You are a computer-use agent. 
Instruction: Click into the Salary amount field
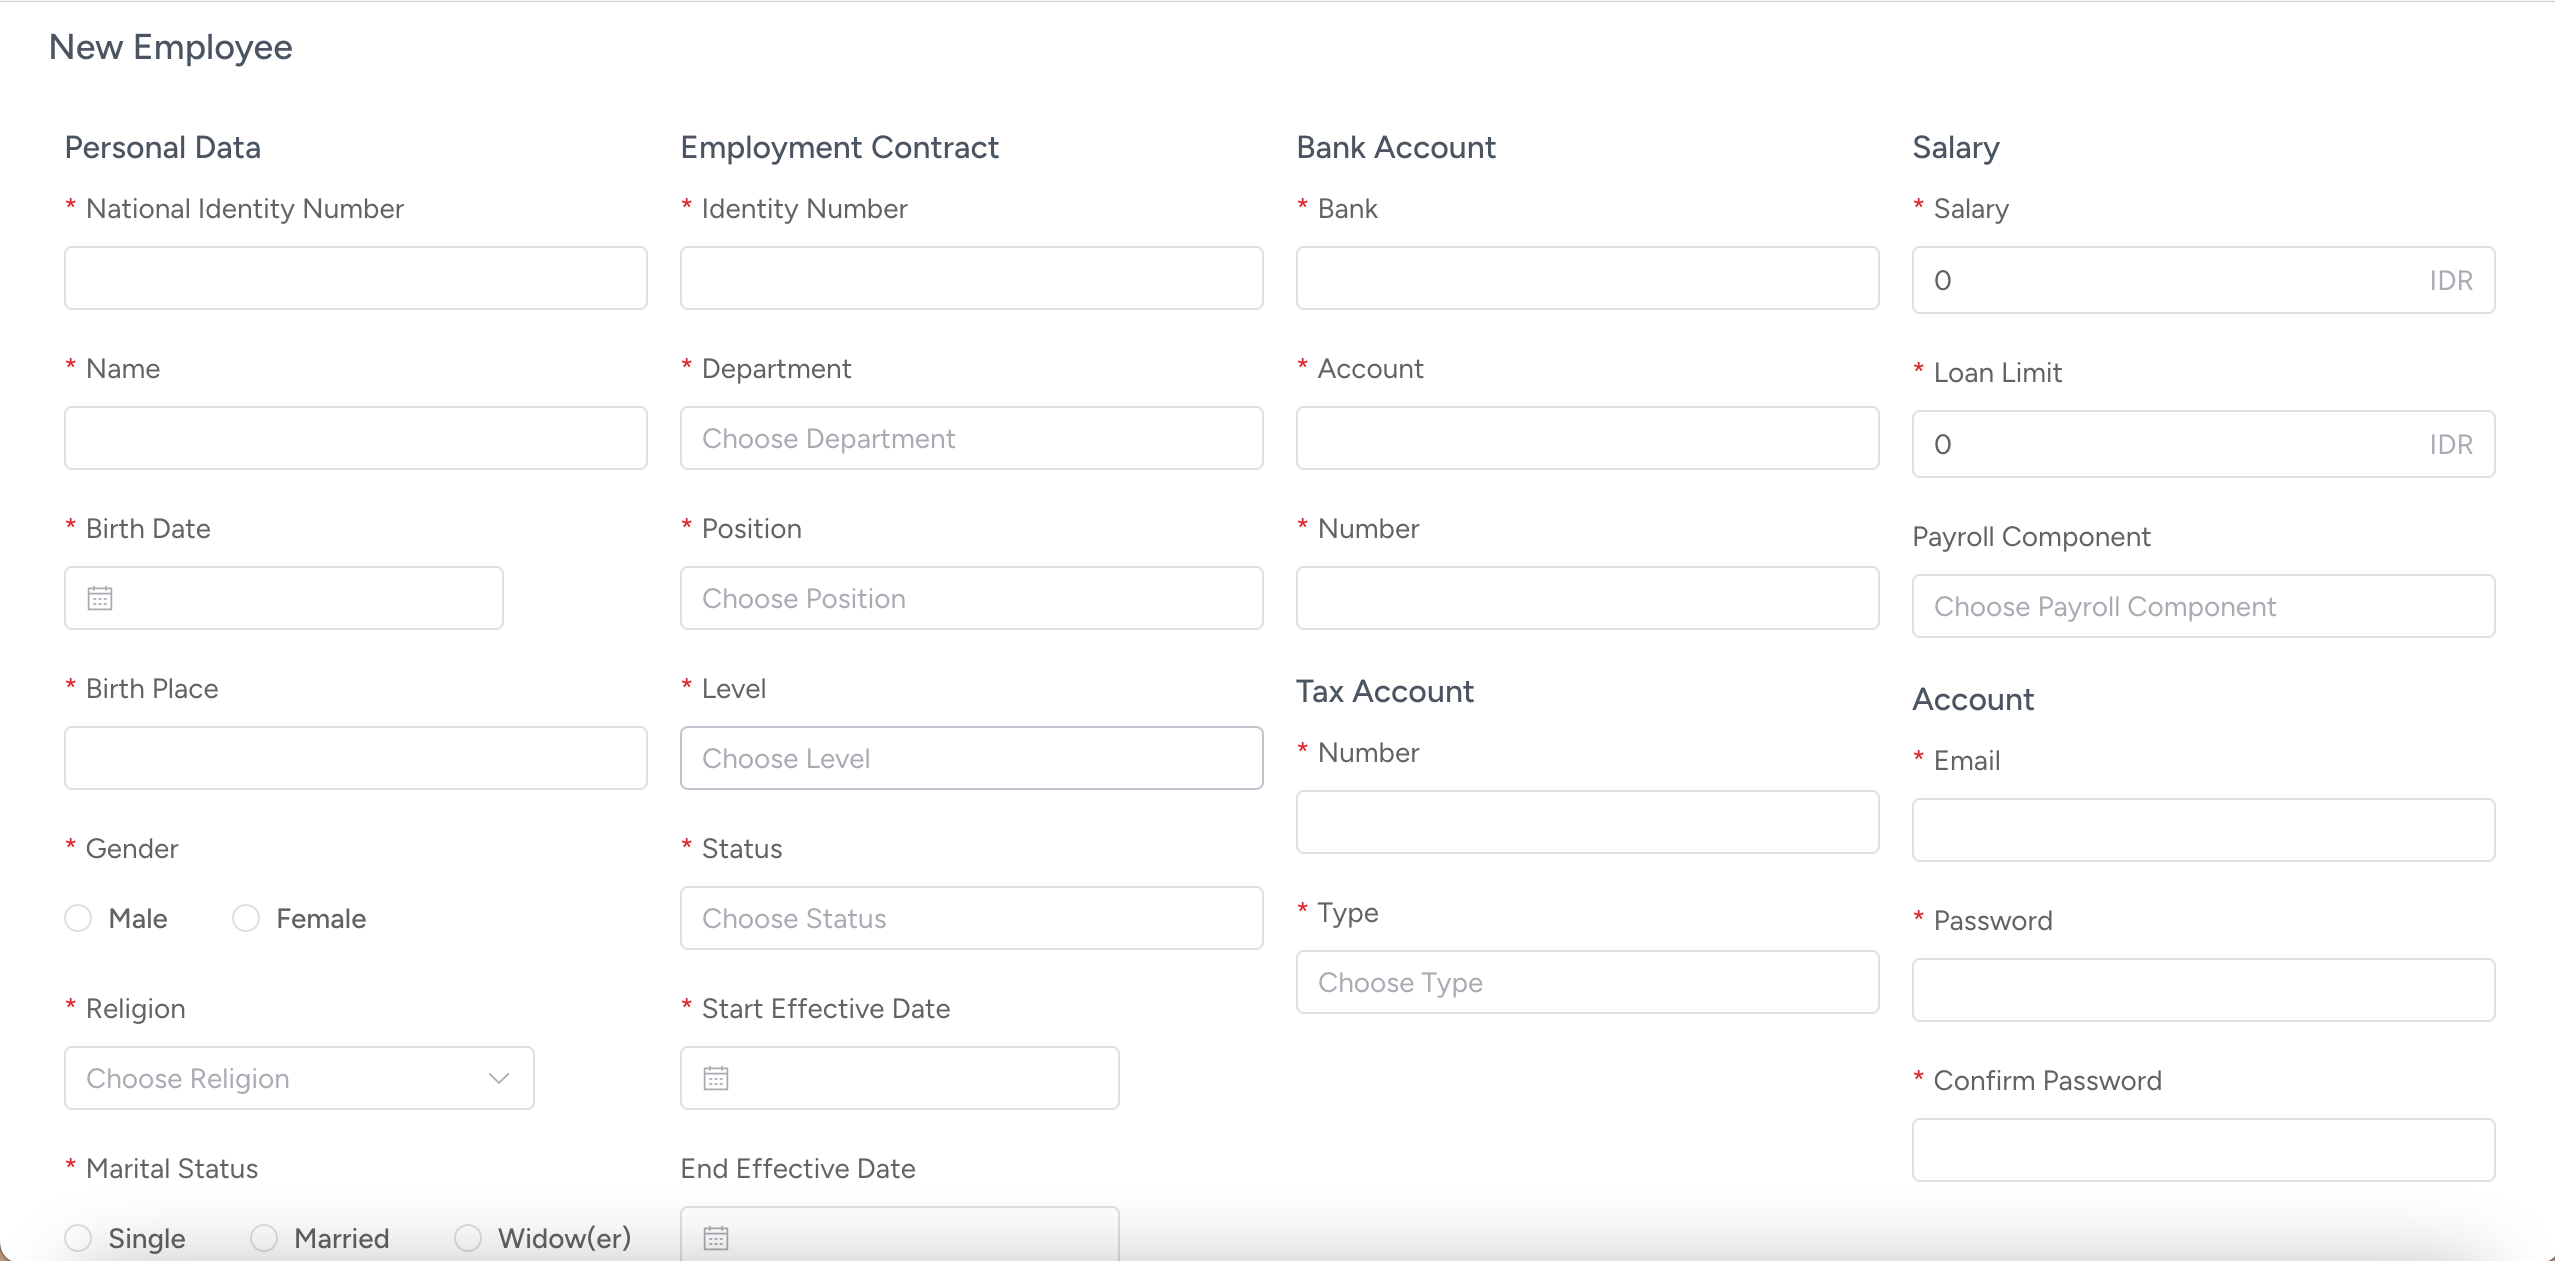2170,280
